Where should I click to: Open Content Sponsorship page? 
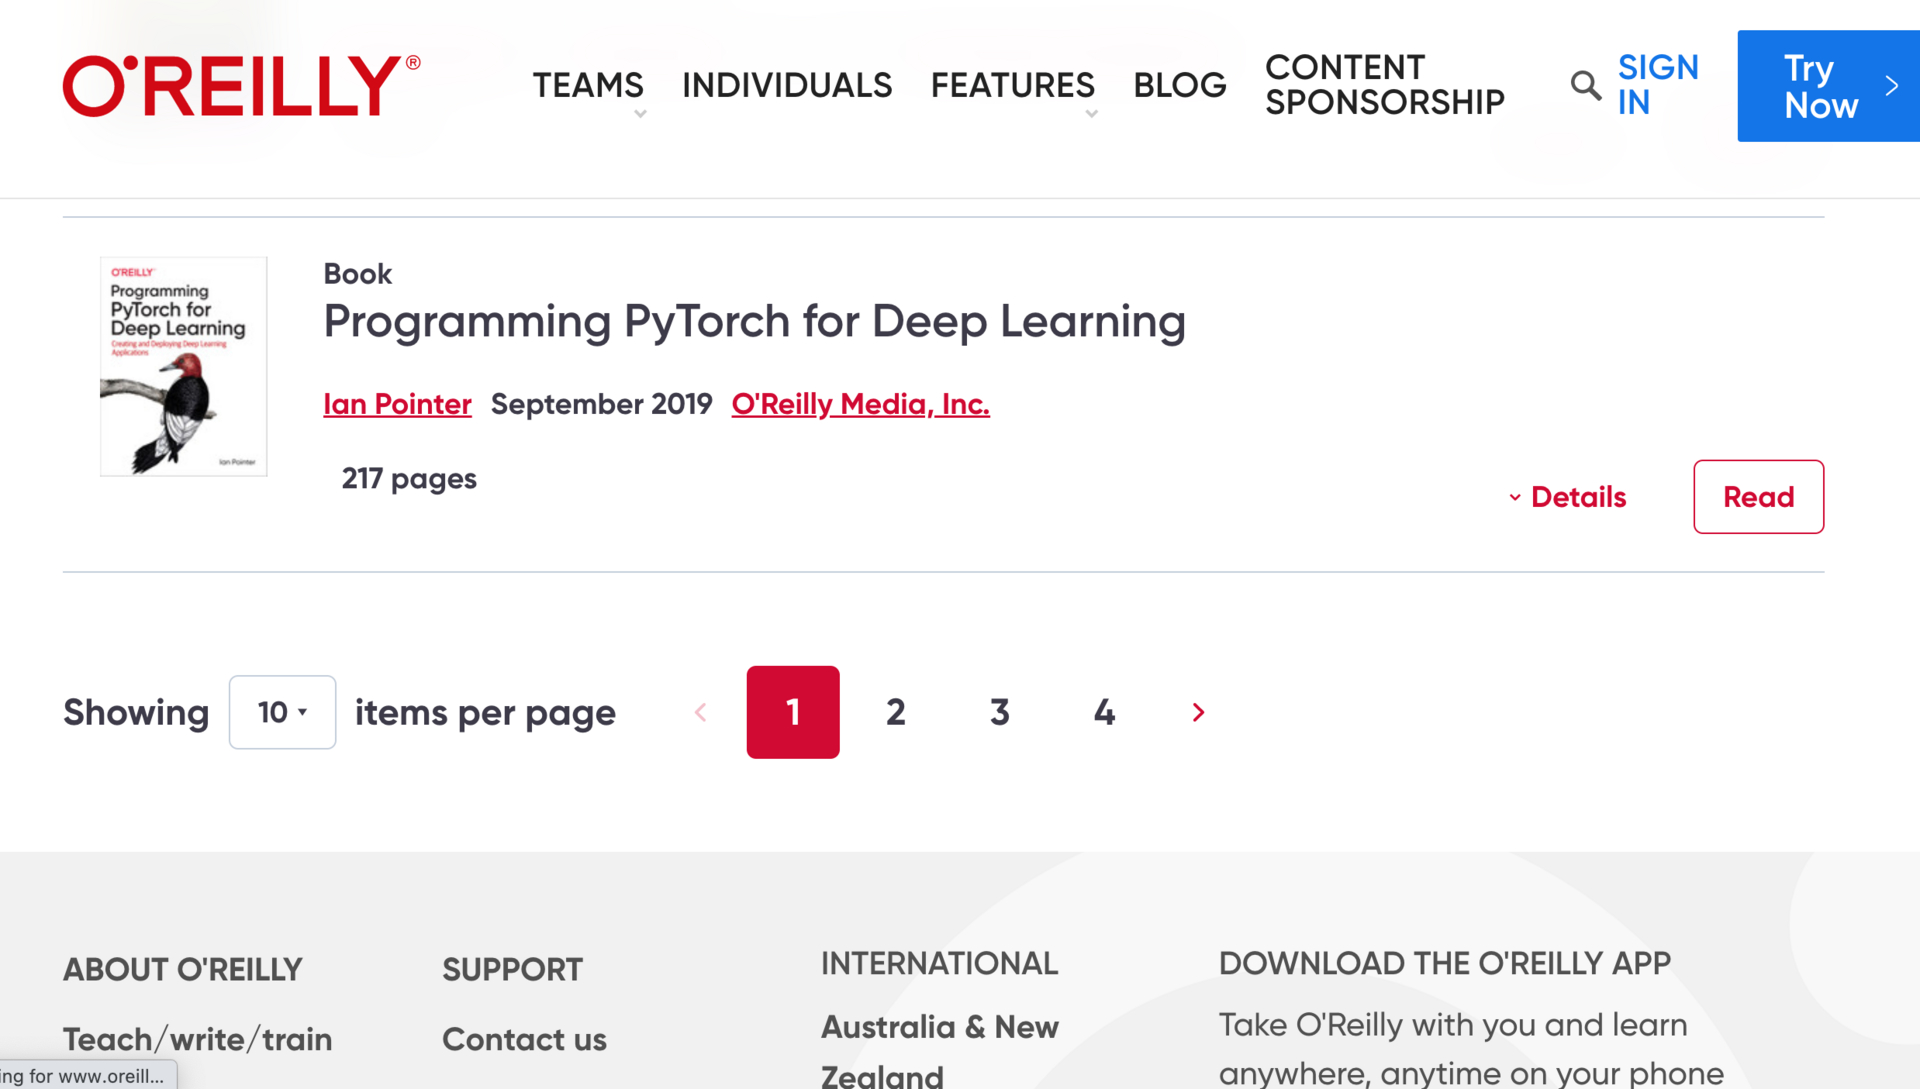tap(1385, 85)
